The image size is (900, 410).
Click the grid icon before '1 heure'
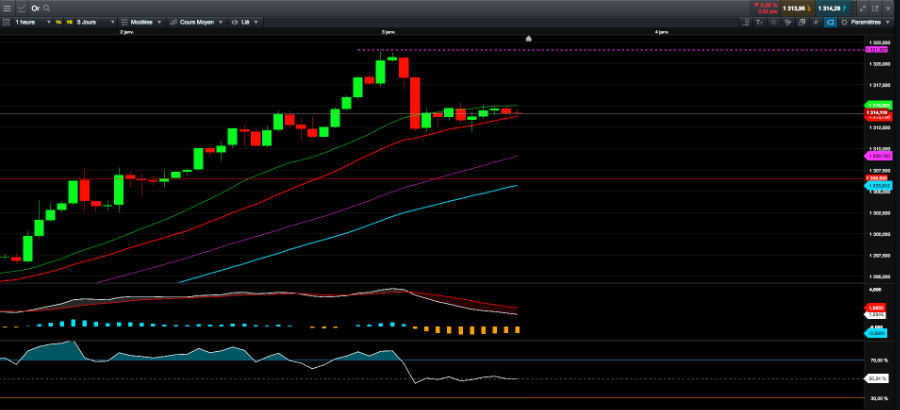coord(6,22)
